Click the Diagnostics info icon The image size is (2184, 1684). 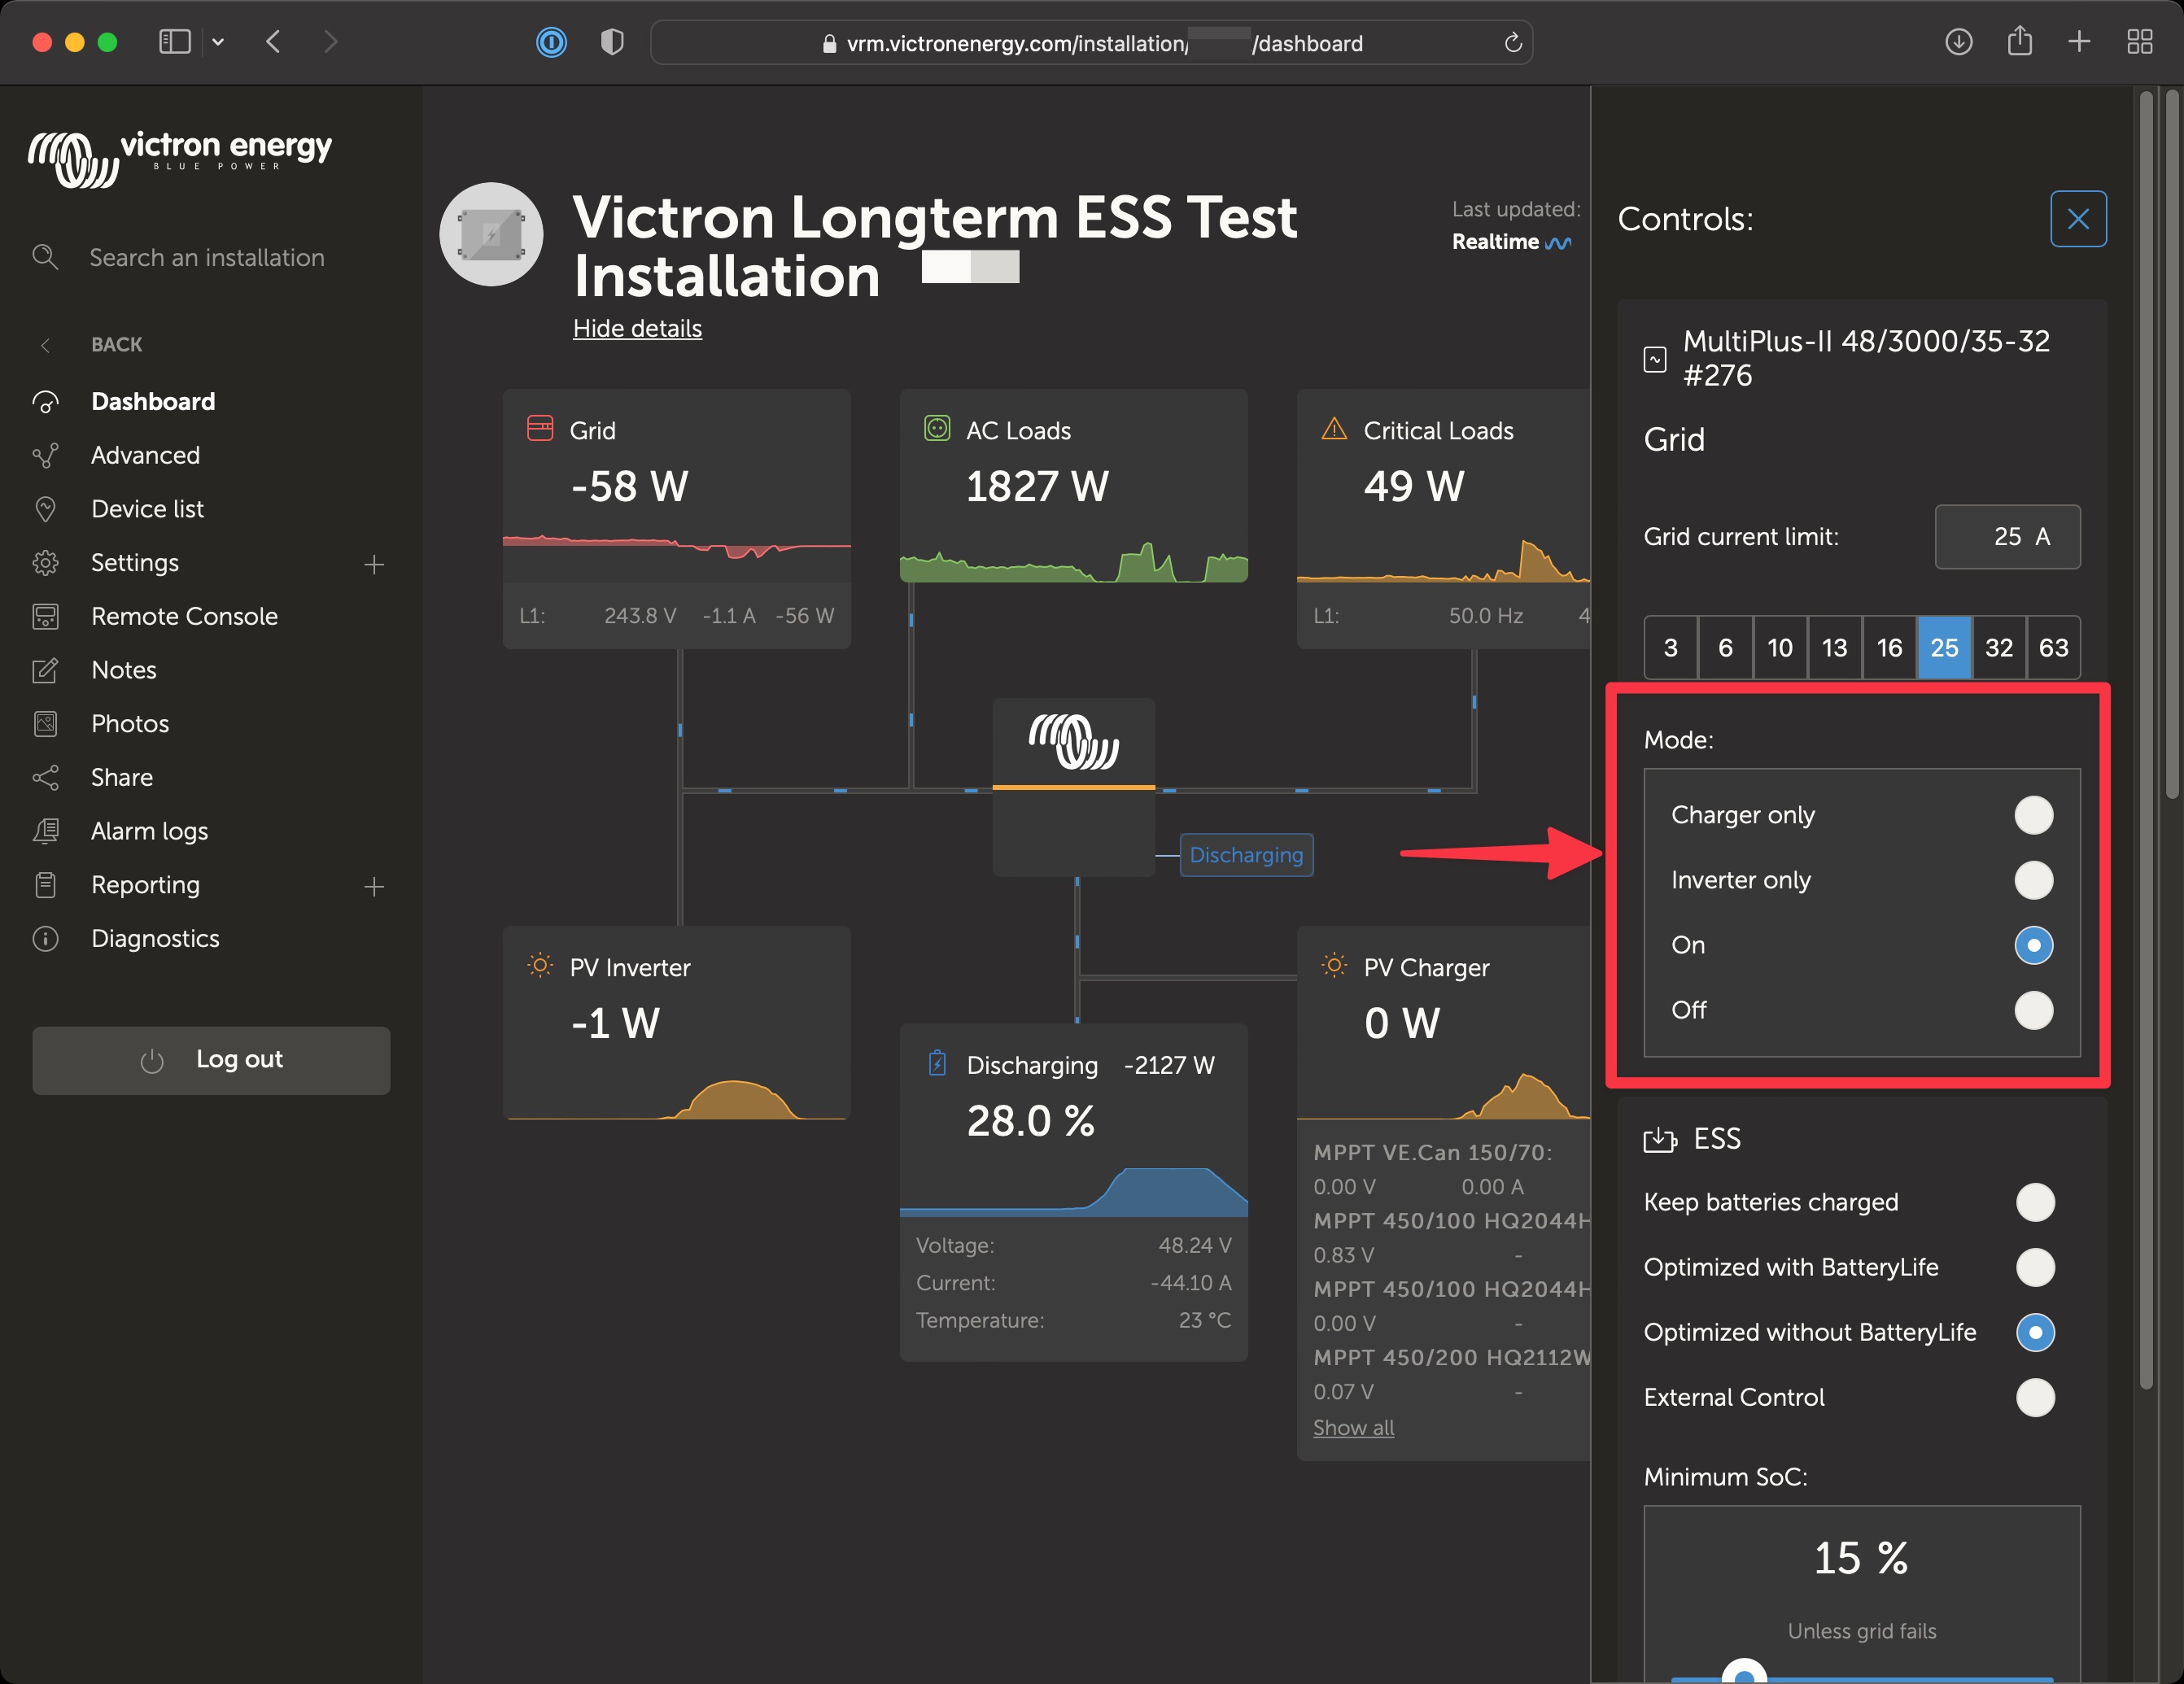click(x=46, y=938)
